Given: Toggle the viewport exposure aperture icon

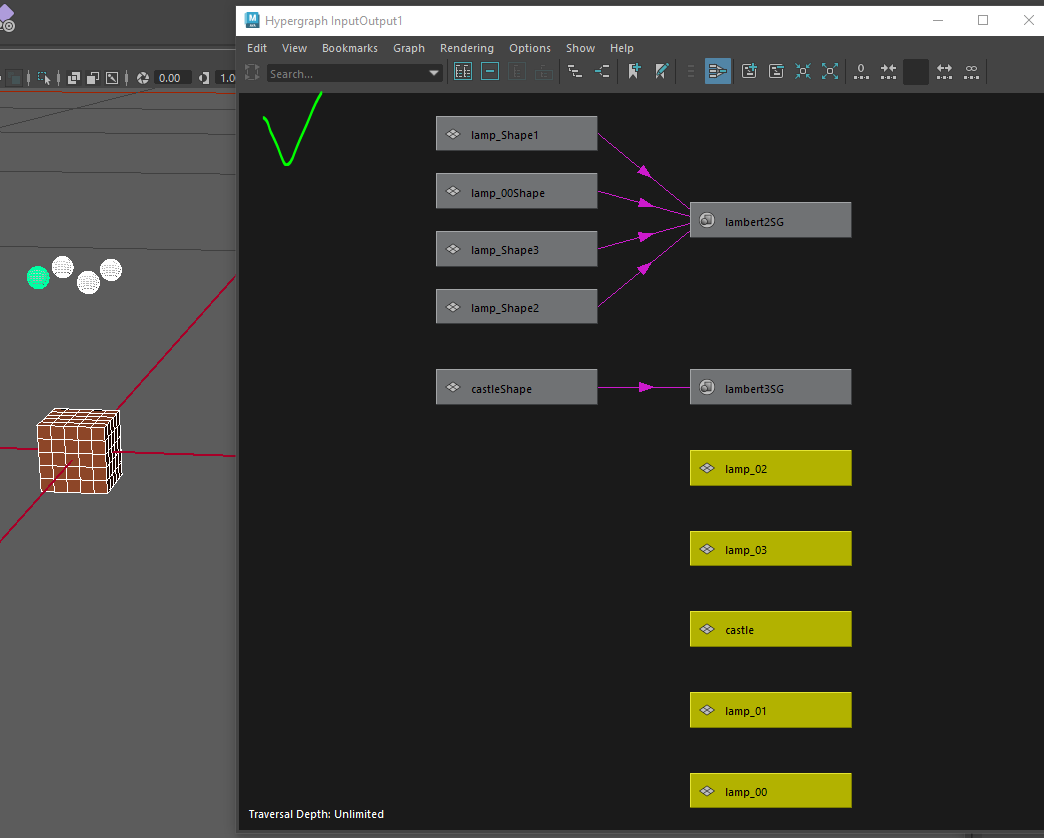Looking at the screenshot, I should 143,78.
